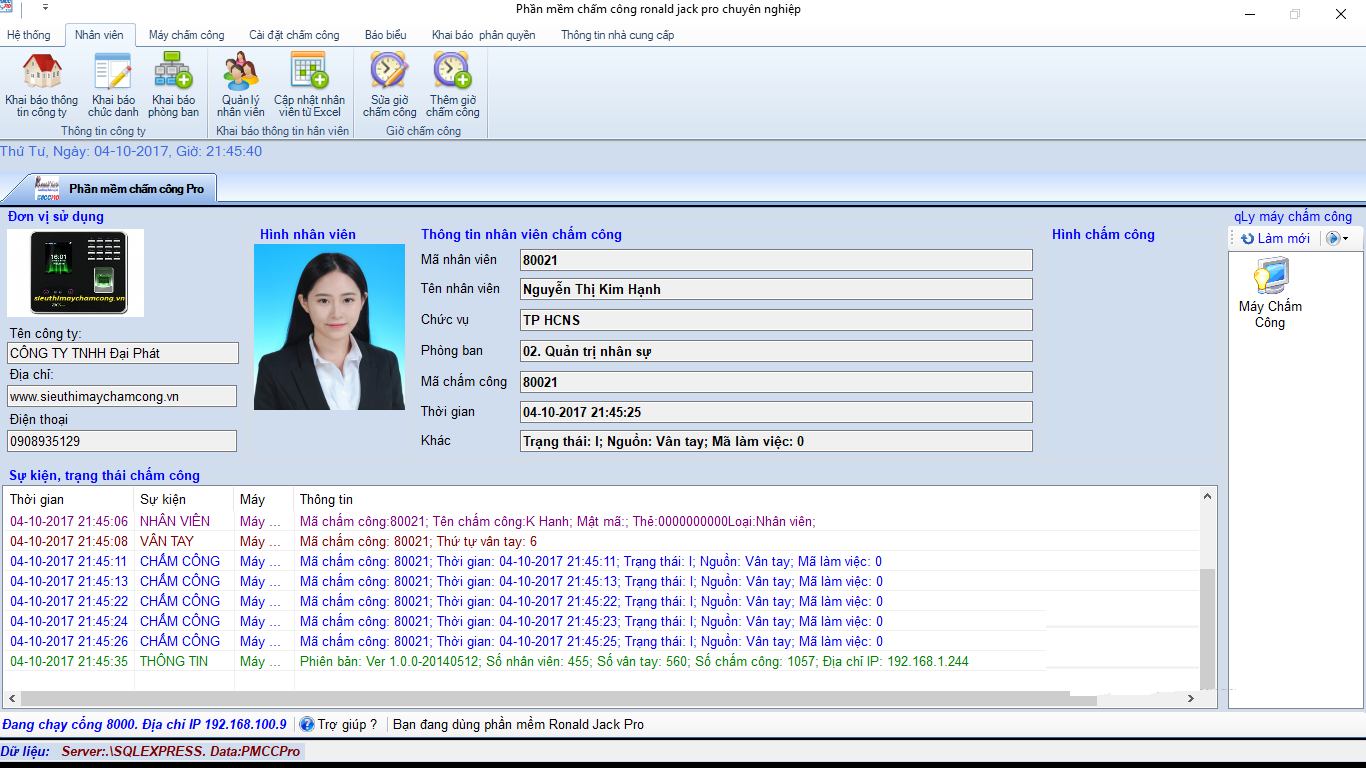Expand dropdown arrow next to Làm mới
Image resolution: width=1366 pixels, height=768 pixels.
click(1345, 239)
